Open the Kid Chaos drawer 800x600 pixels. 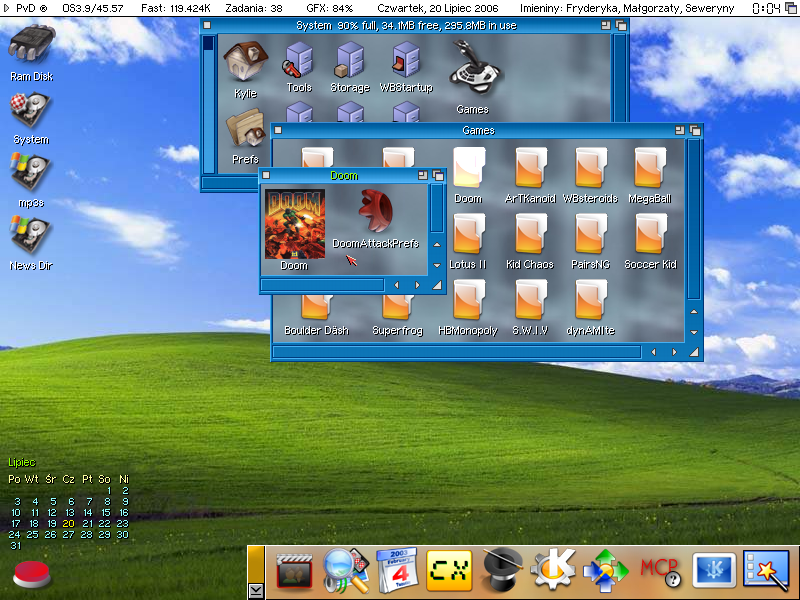click(531, 234)
